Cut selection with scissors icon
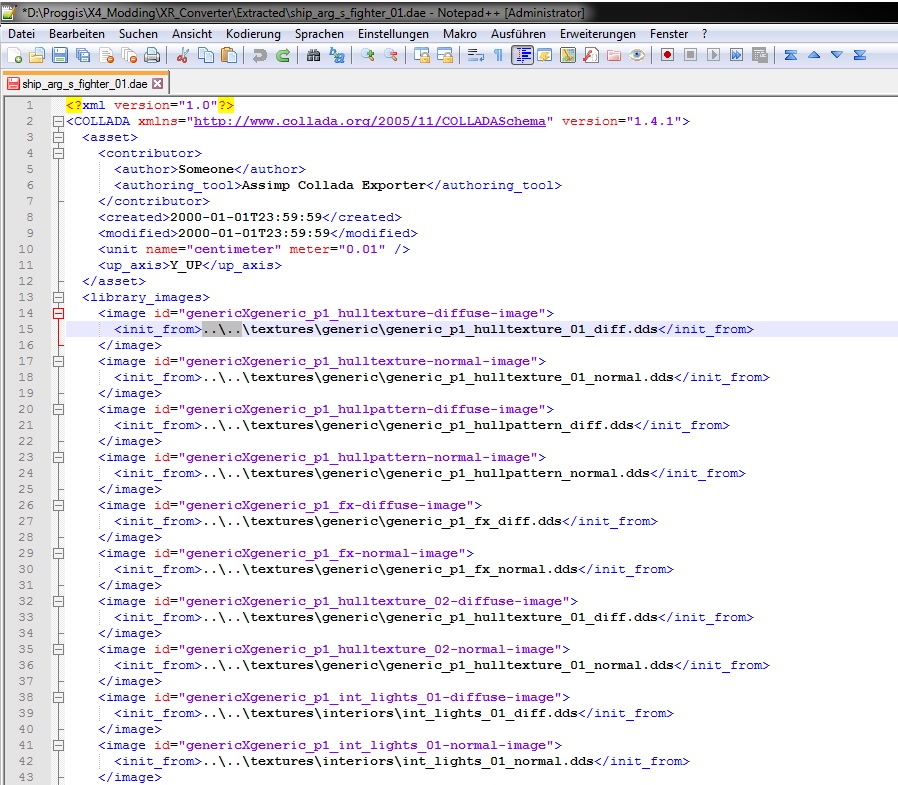The image size is (898, 785). coord(183,56)
